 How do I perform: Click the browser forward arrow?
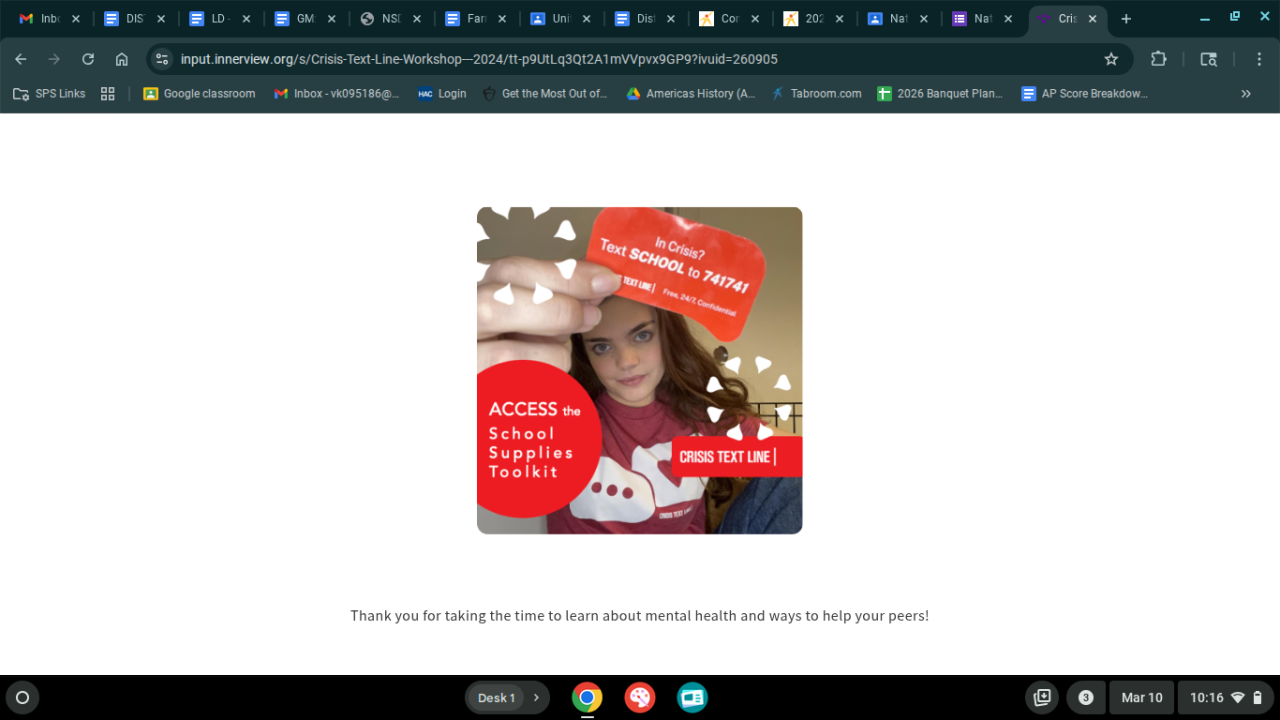(x=54, y=59)
